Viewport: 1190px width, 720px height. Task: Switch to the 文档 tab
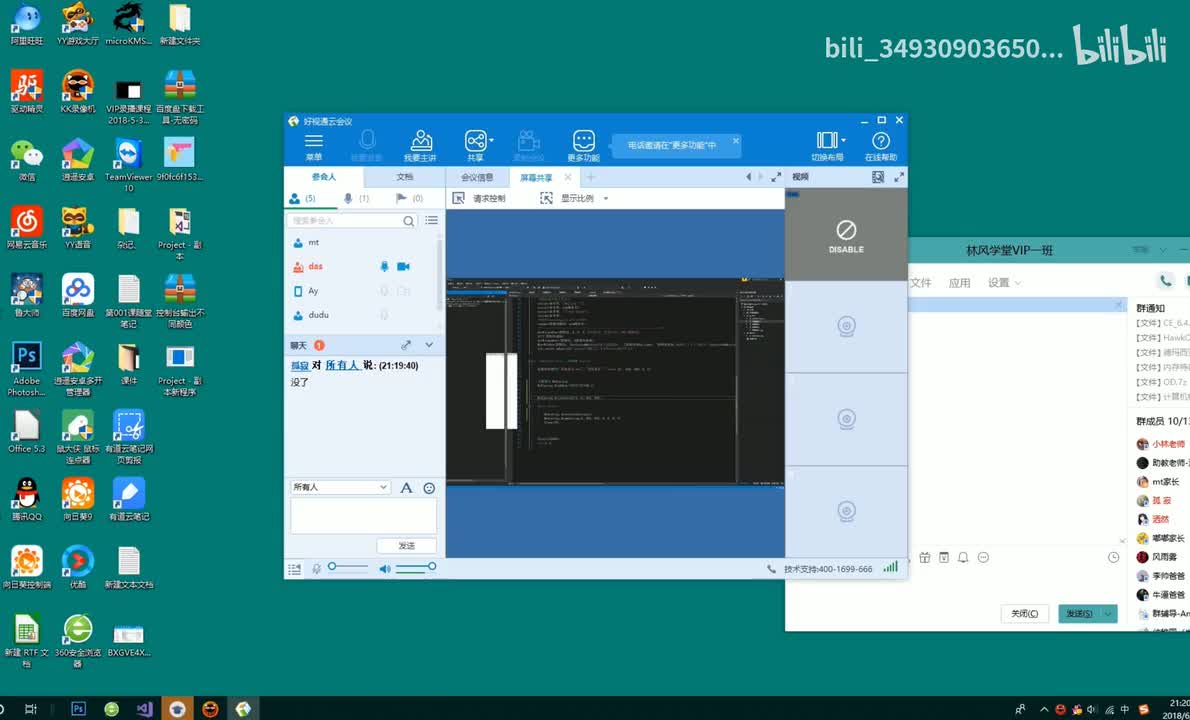pos(405,177)
